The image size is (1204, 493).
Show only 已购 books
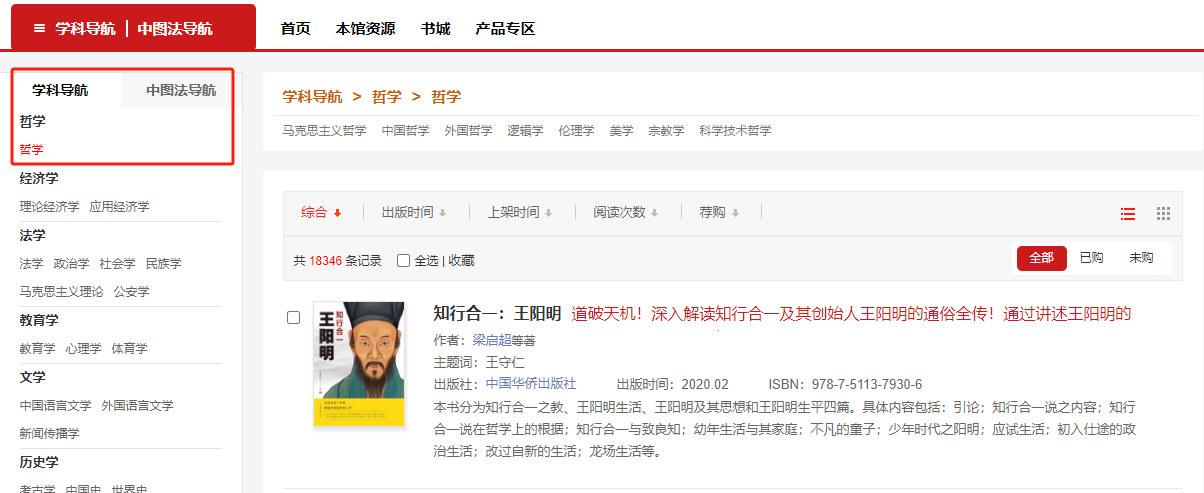[1091, 258]
